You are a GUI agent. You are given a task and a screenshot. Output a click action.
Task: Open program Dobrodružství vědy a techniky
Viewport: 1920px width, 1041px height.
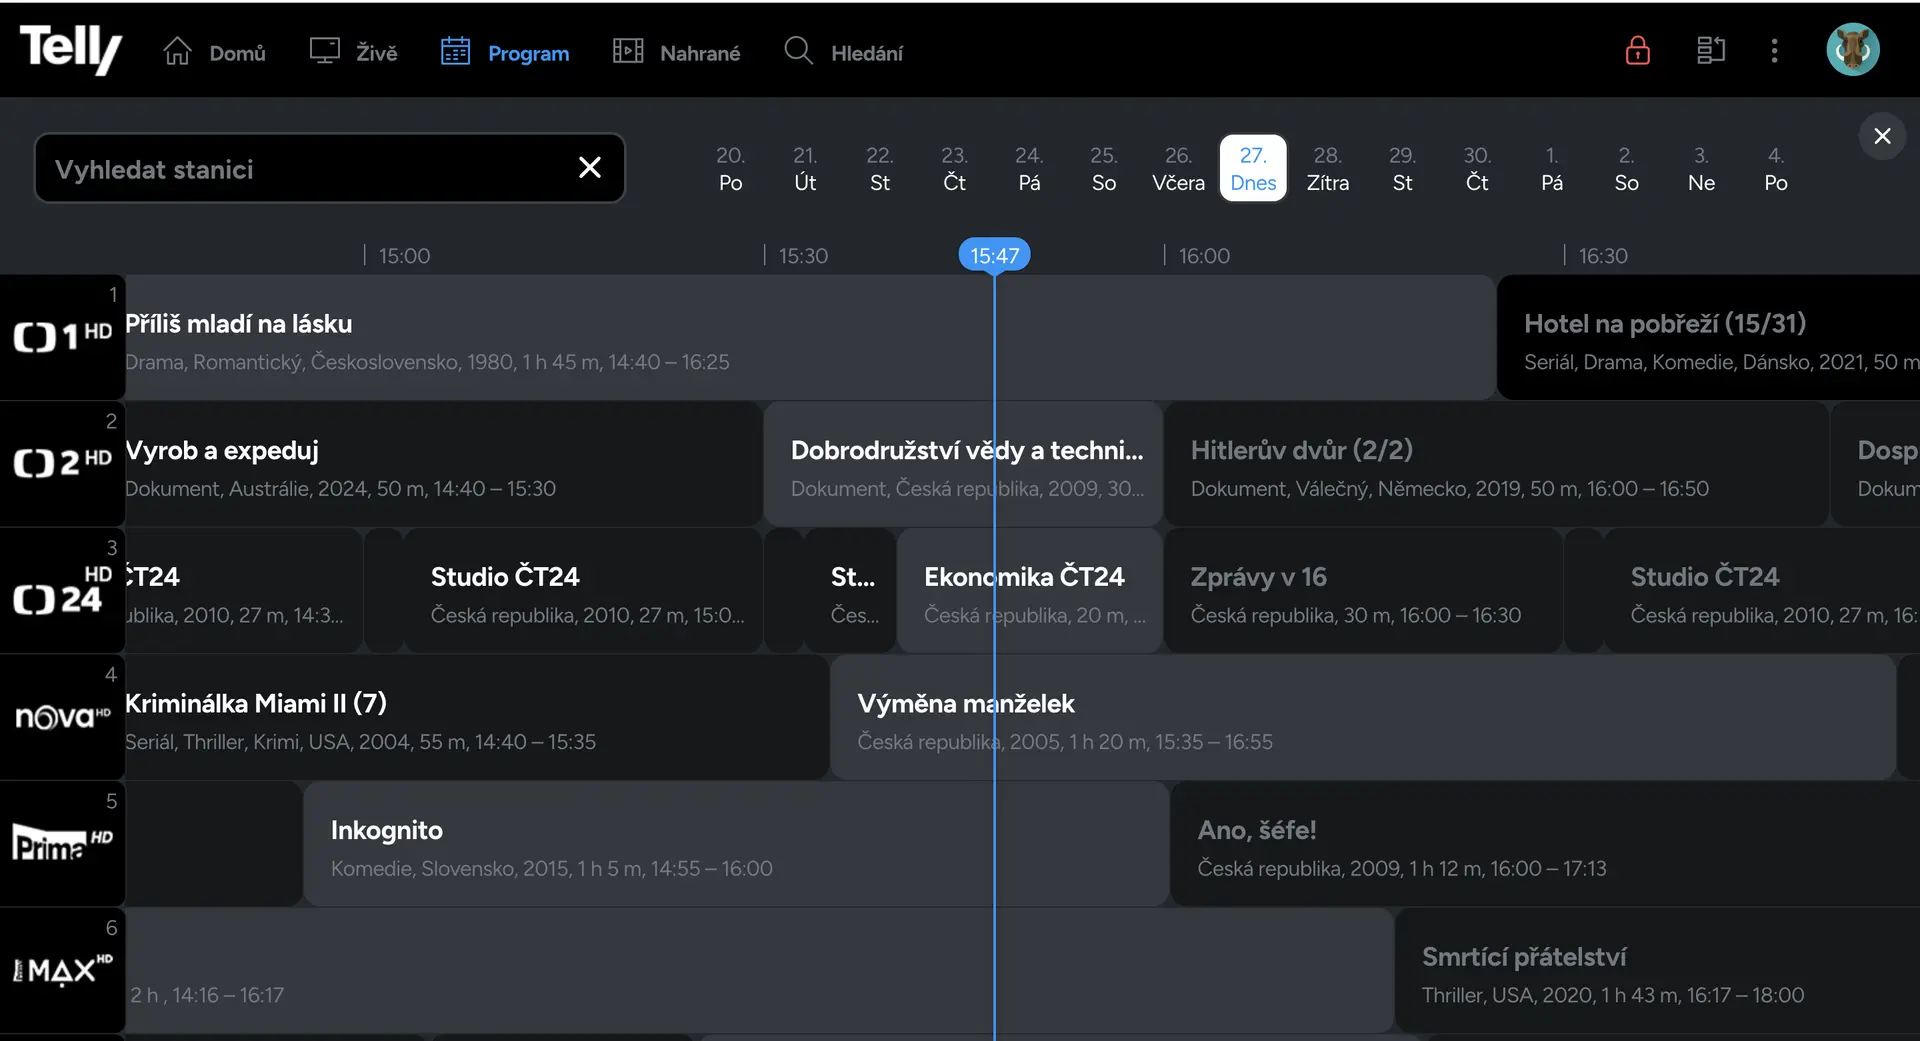[x=963, y=464]
